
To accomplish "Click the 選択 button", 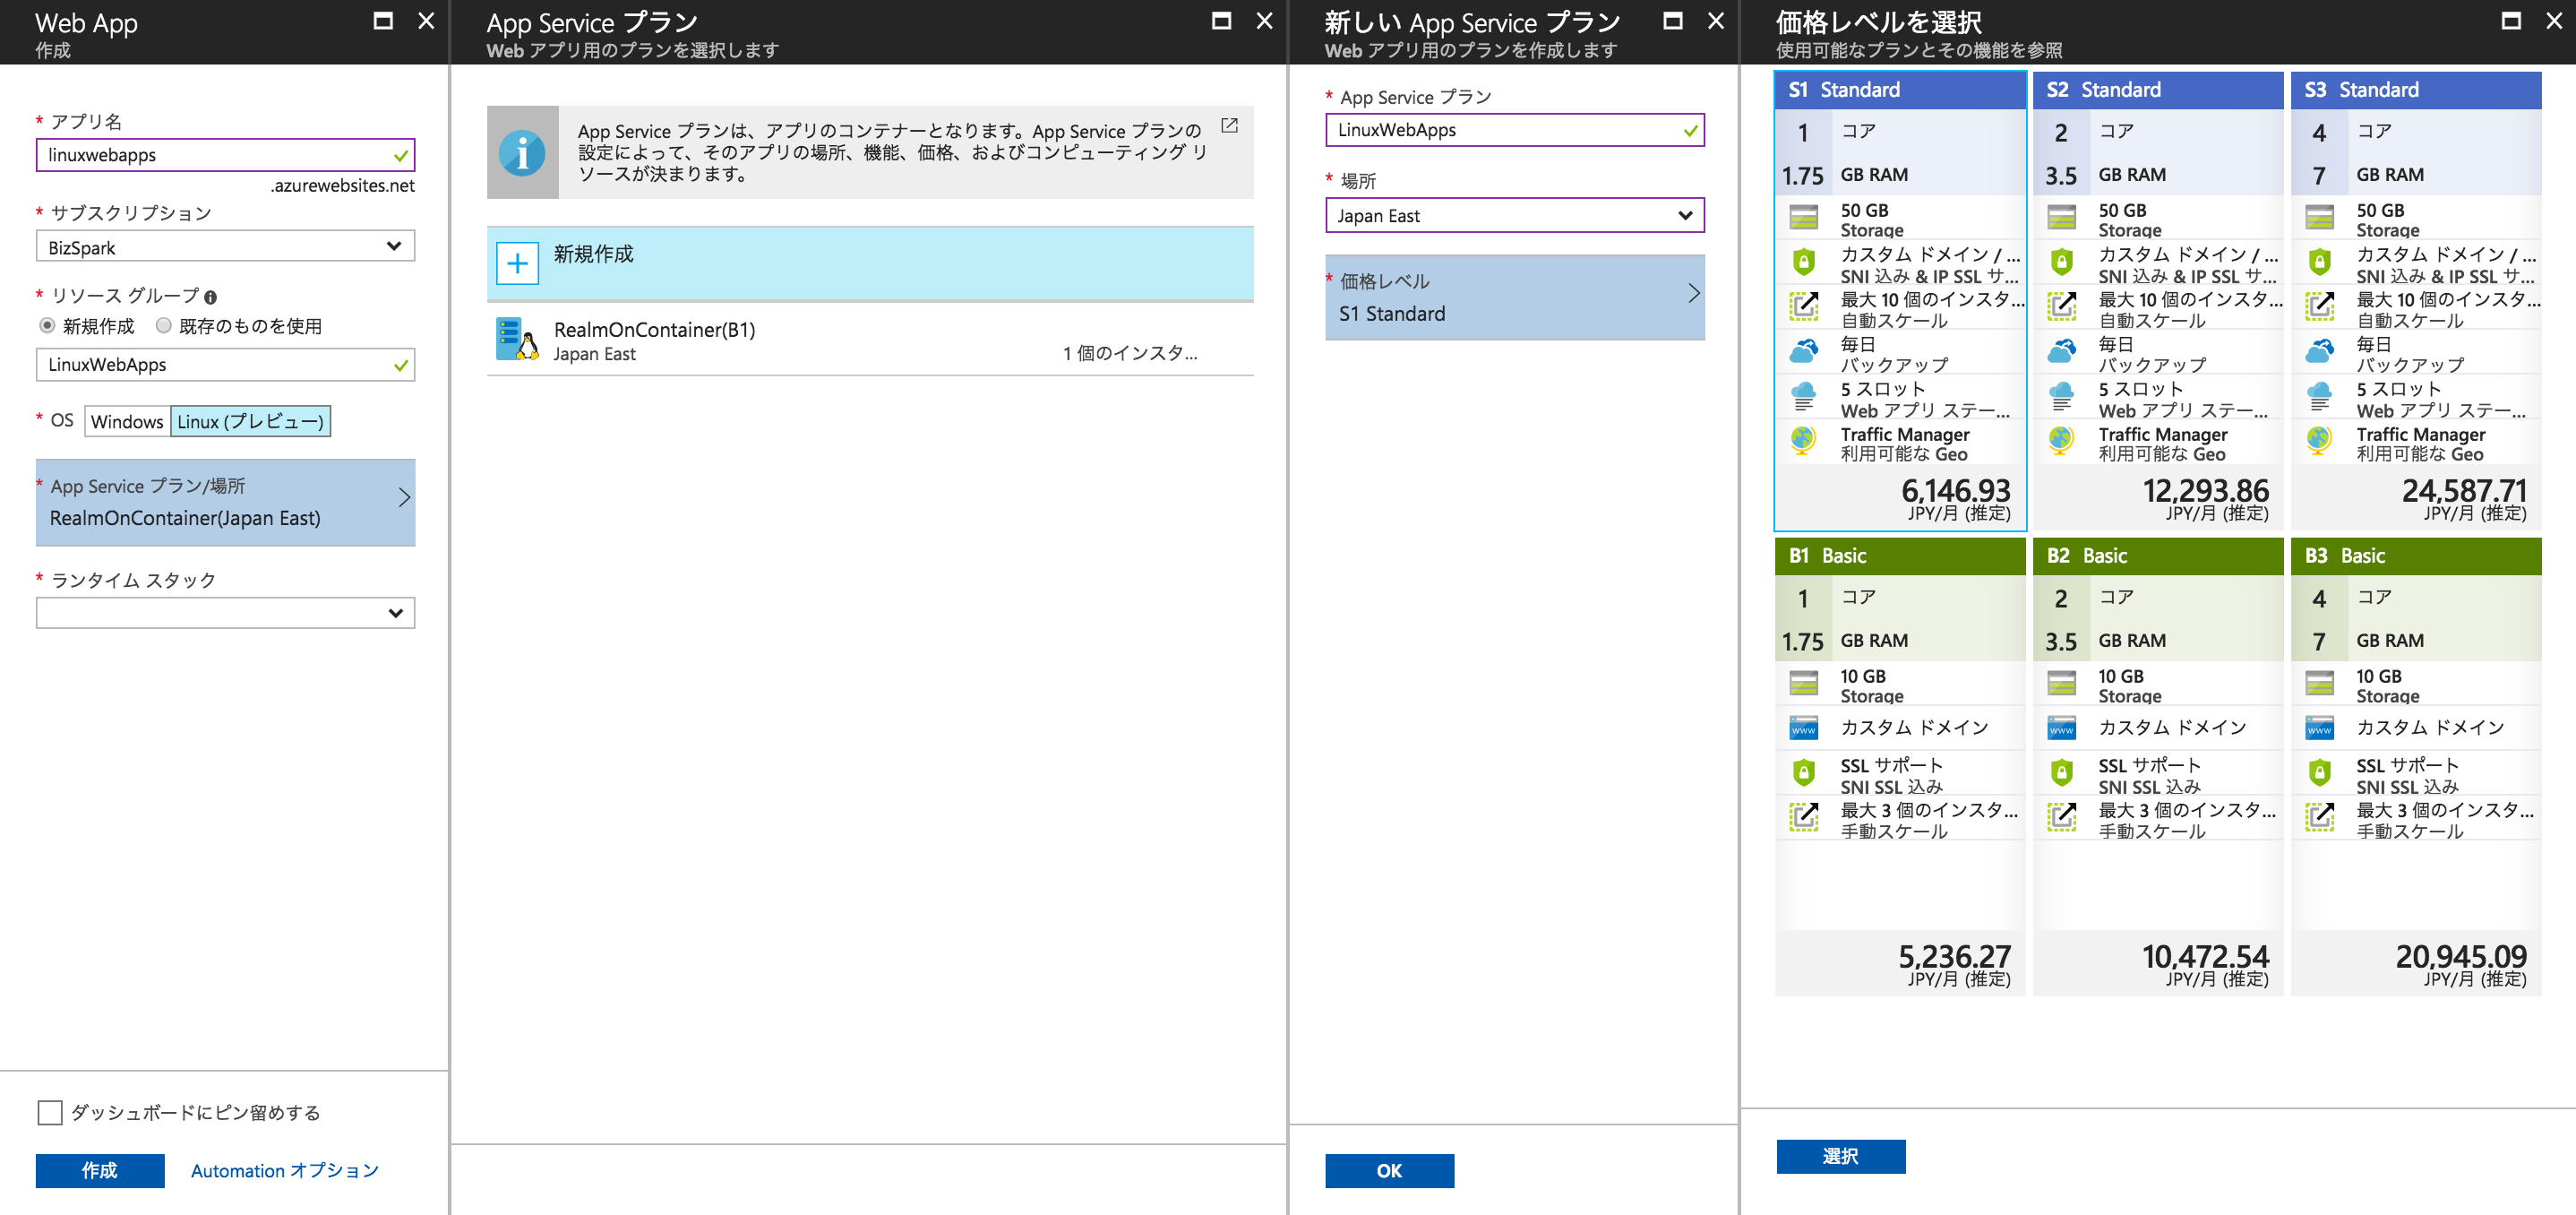I will pyautogui.click(x=1841, y=1157).
